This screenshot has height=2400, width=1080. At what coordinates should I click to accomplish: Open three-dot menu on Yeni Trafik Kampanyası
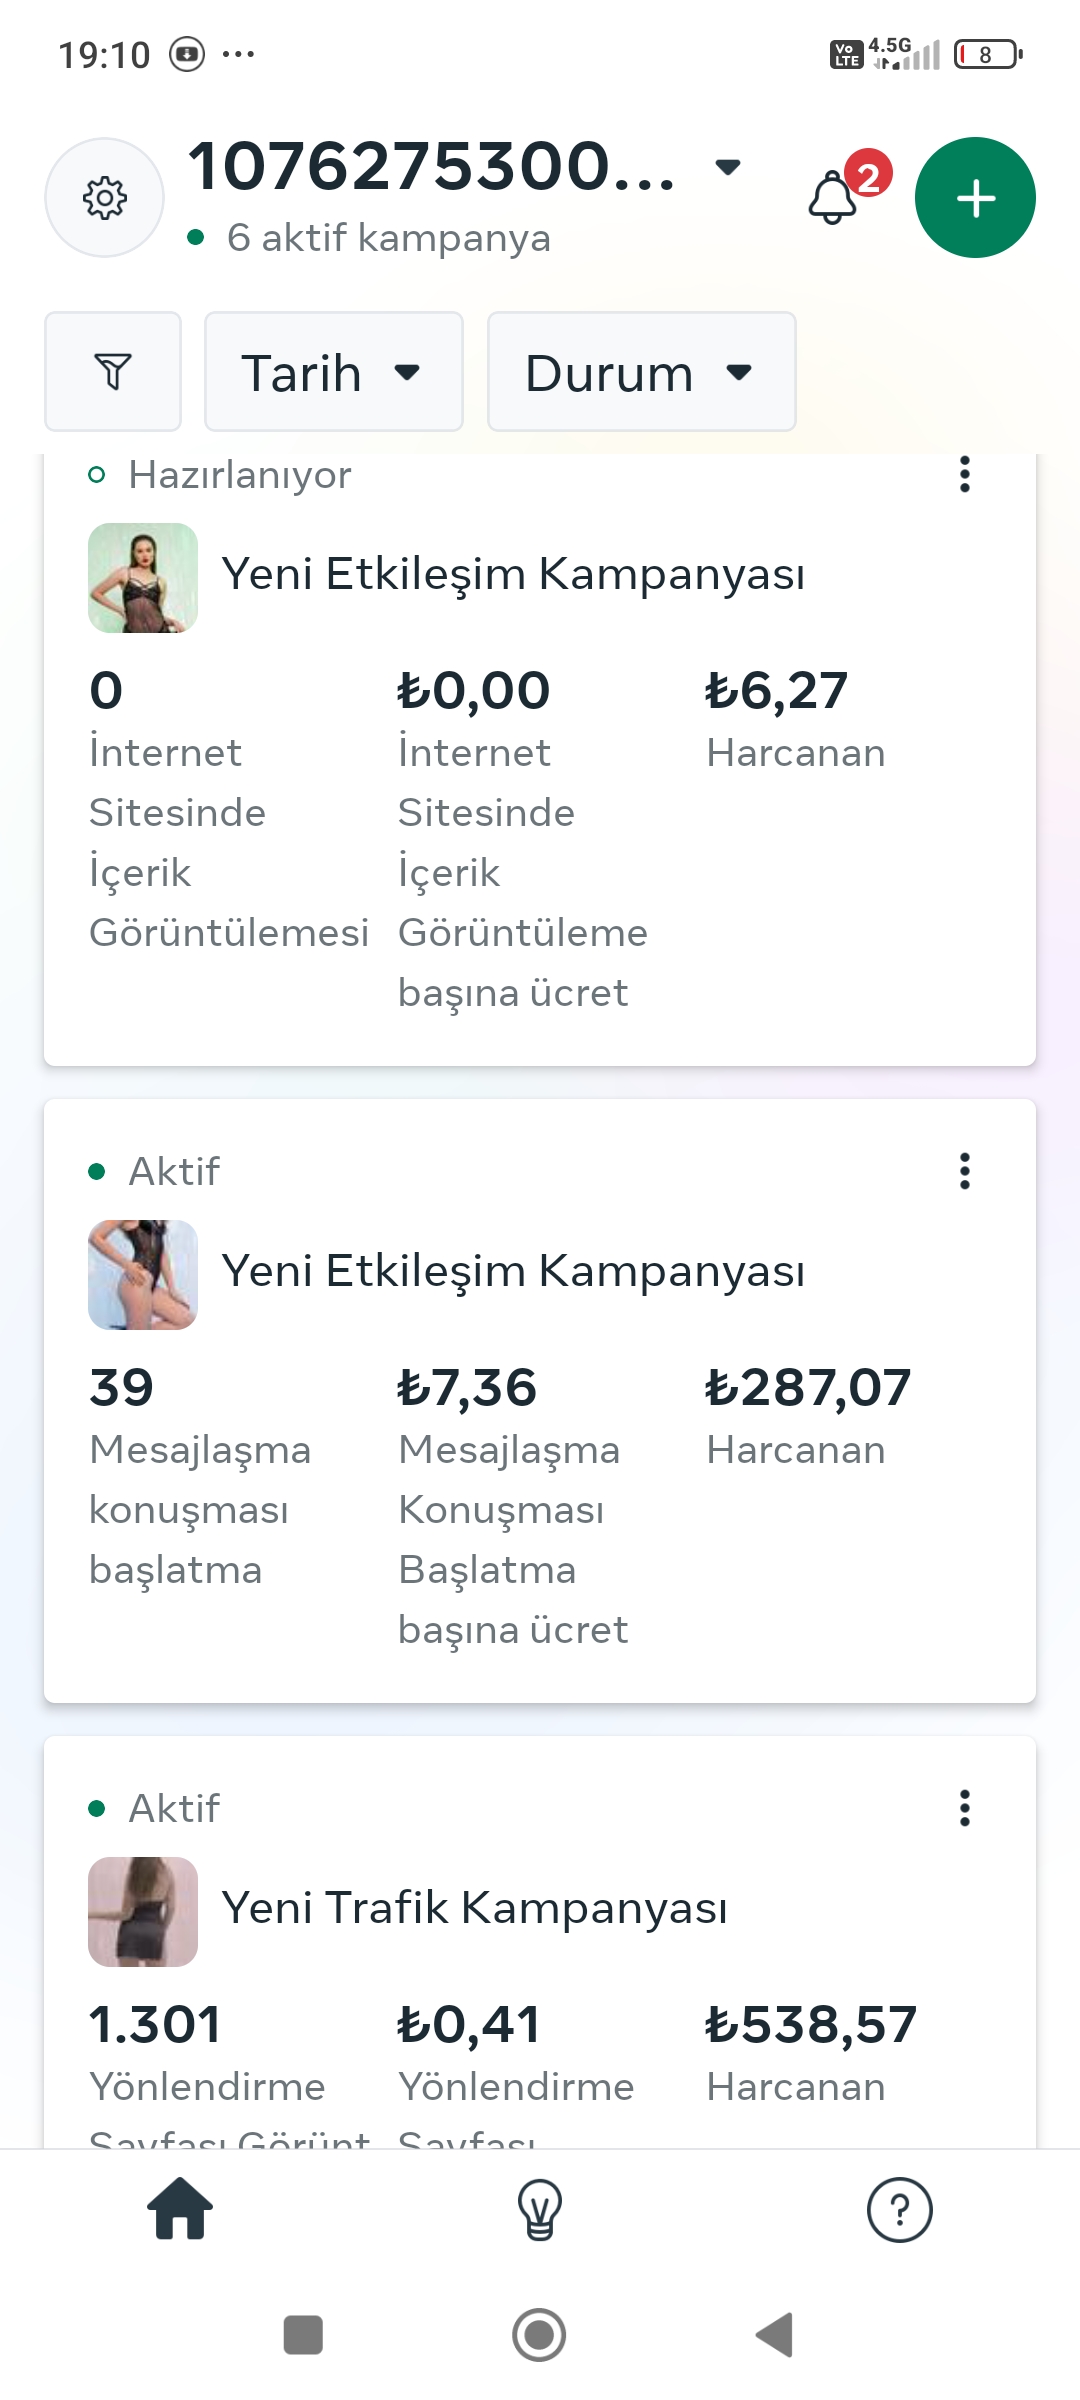[965, 1808]
